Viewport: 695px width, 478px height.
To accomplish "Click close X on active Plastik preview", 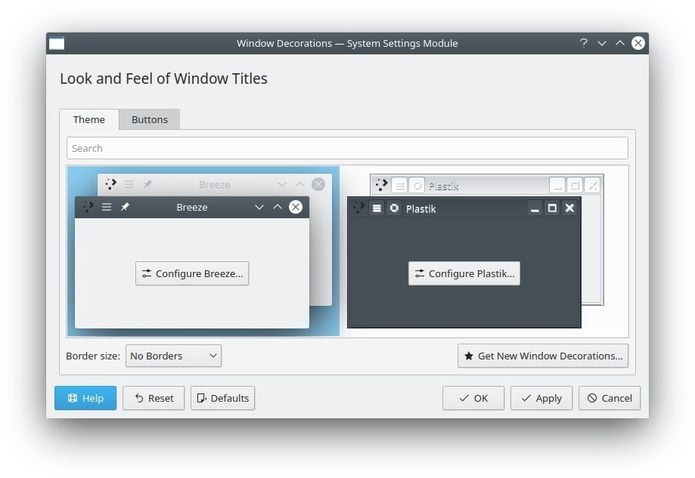I will (570, 208).
